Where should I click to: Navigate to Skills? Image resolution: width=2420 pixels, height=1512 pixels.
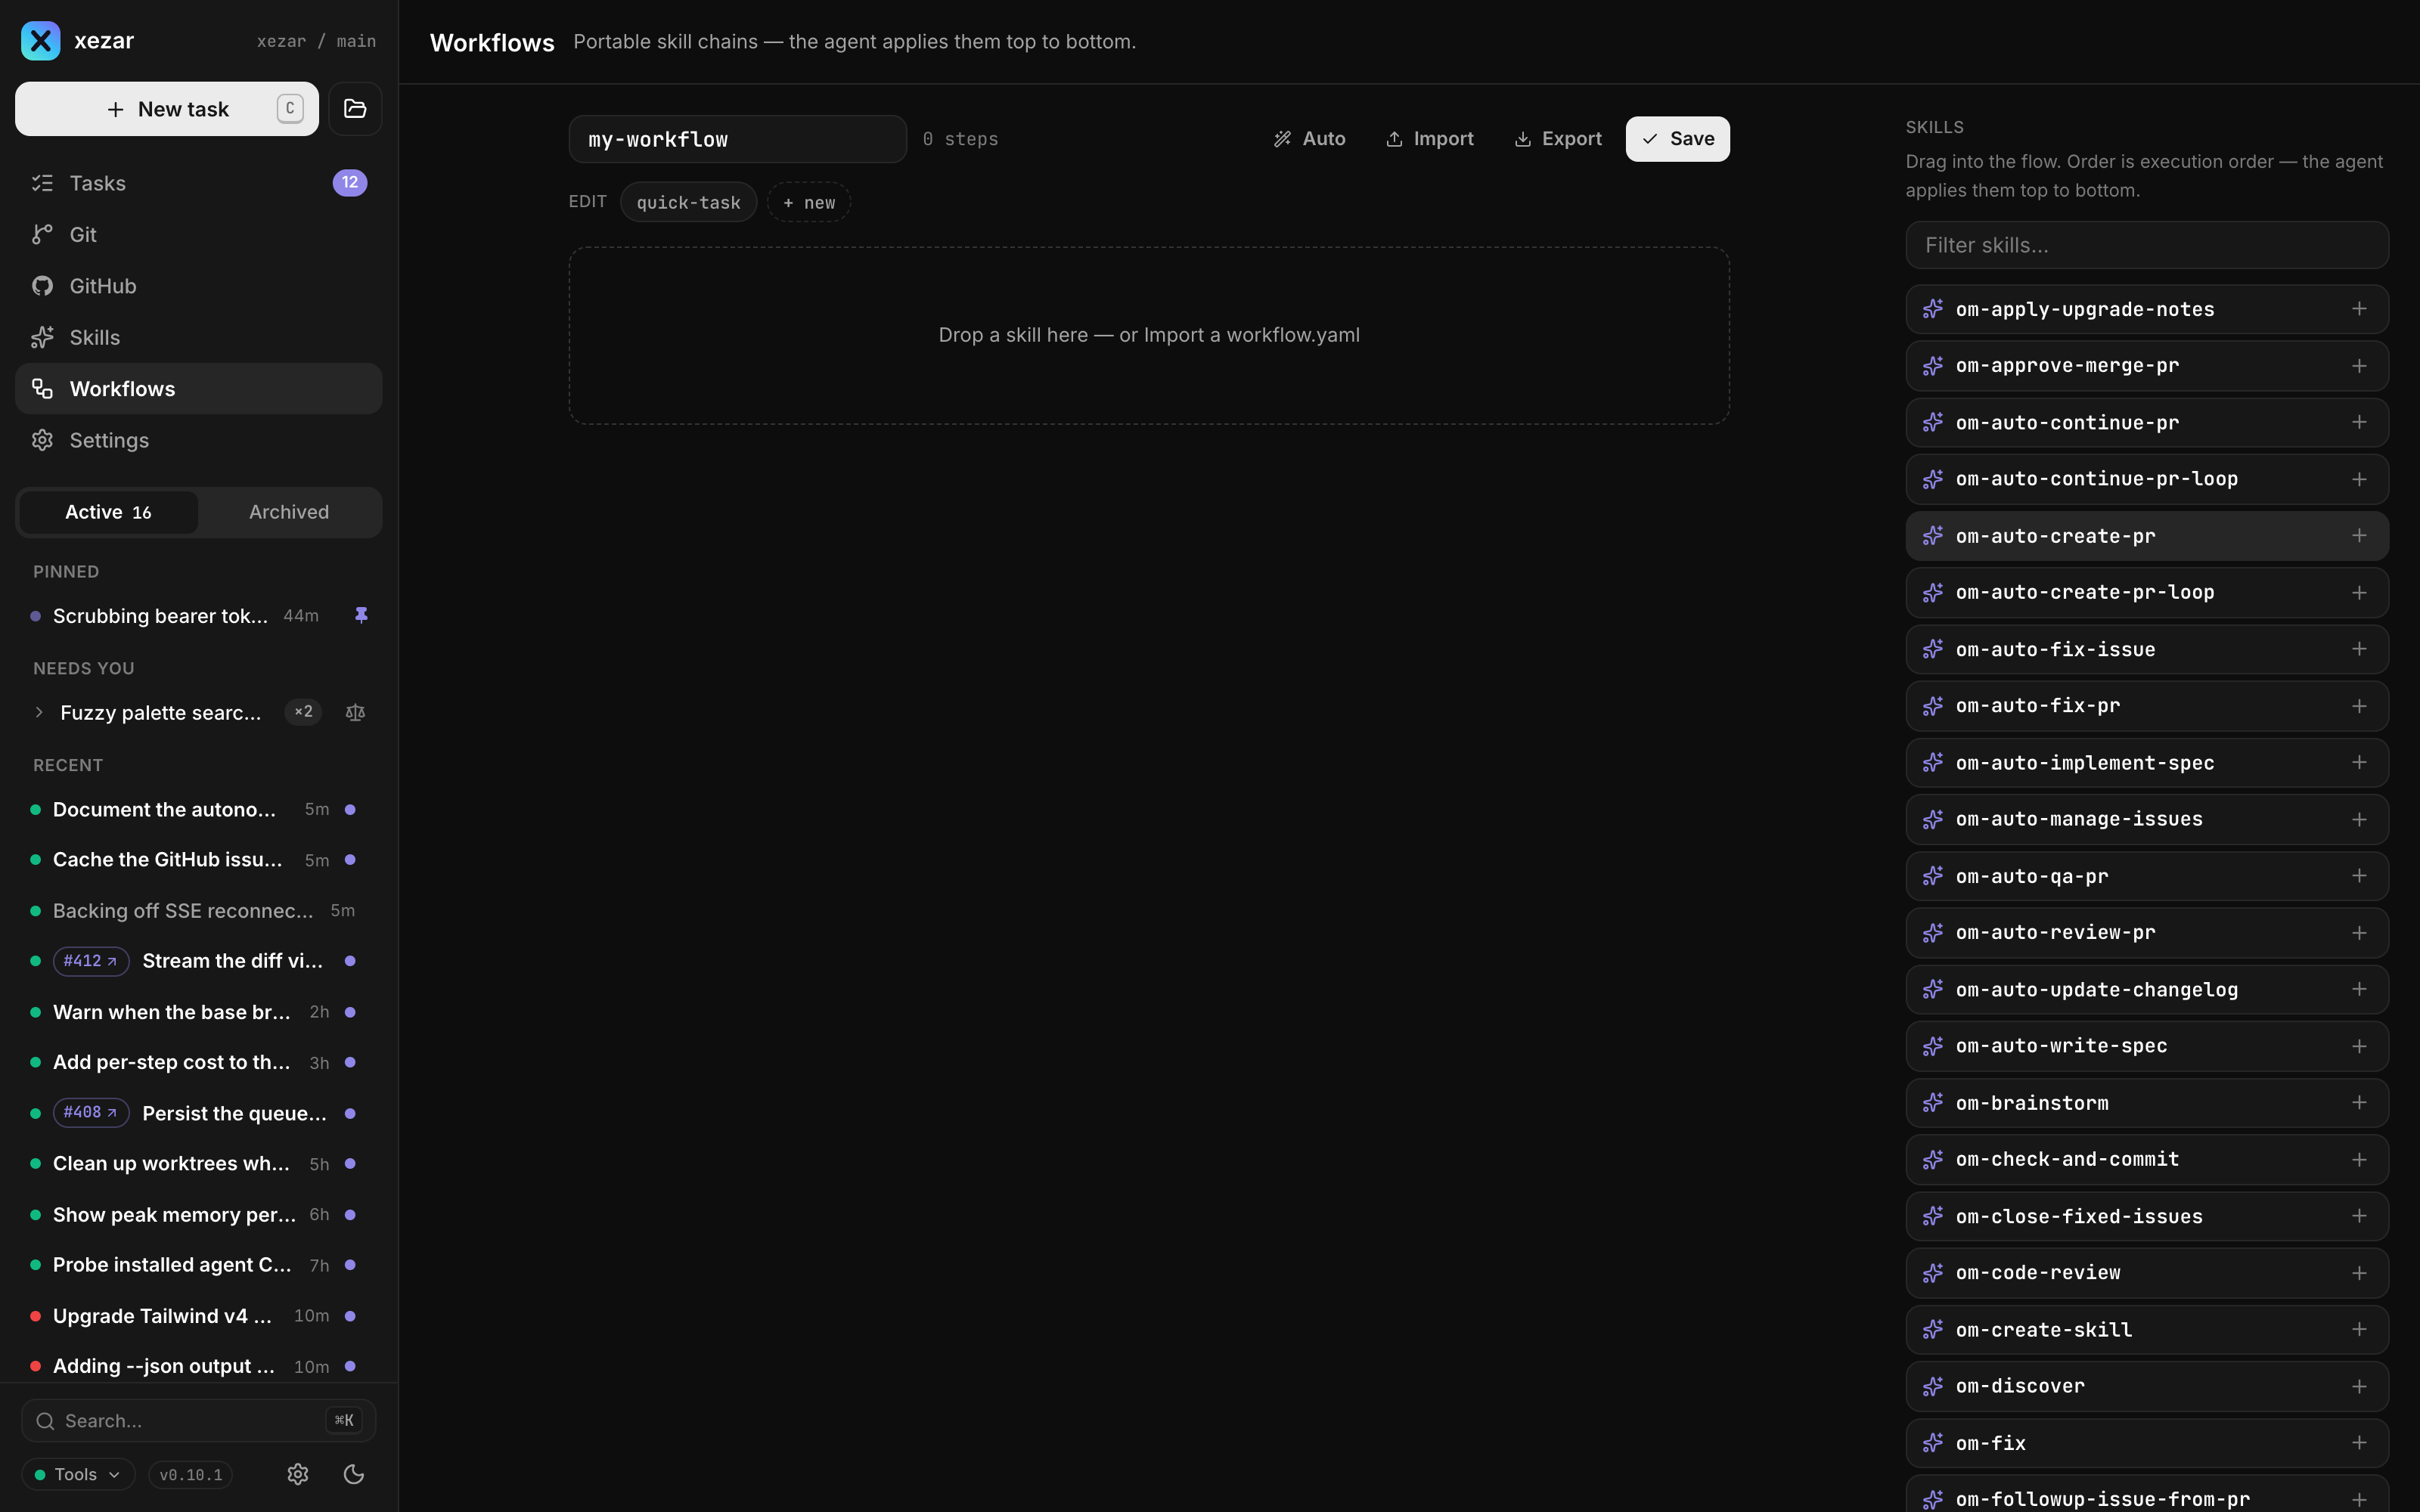pos(198,337)
